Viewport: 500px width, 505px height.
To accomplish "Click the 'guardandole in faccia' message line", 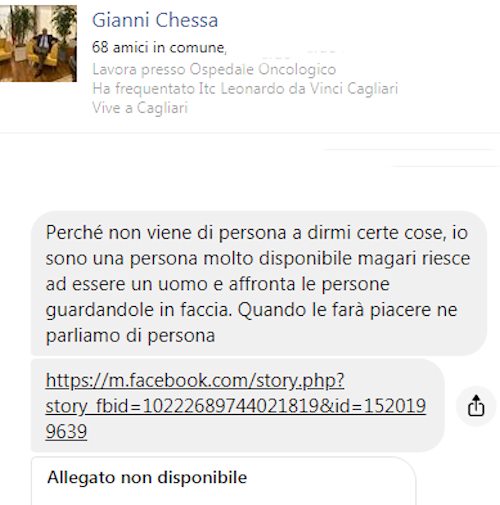I will [251, 310].
